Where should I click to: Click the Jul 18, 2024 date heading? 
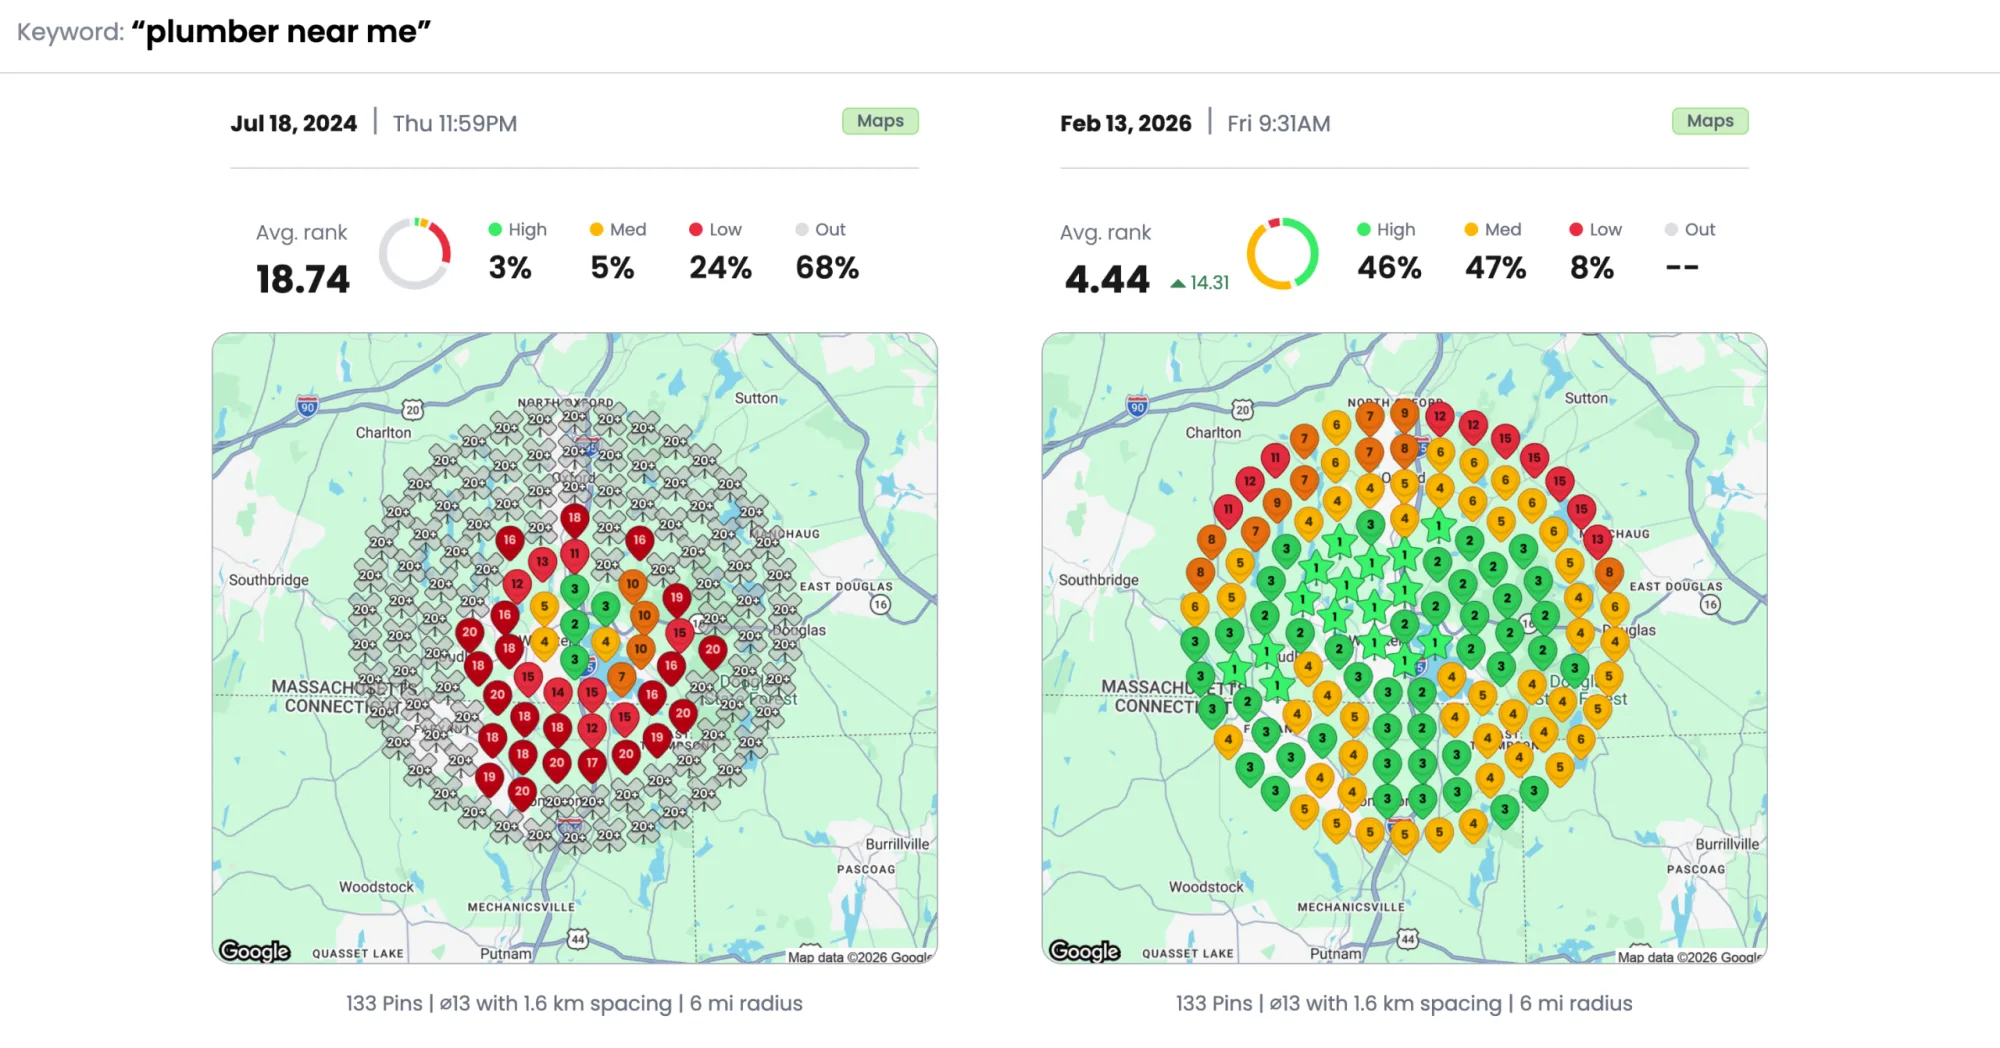click(293, 123)
